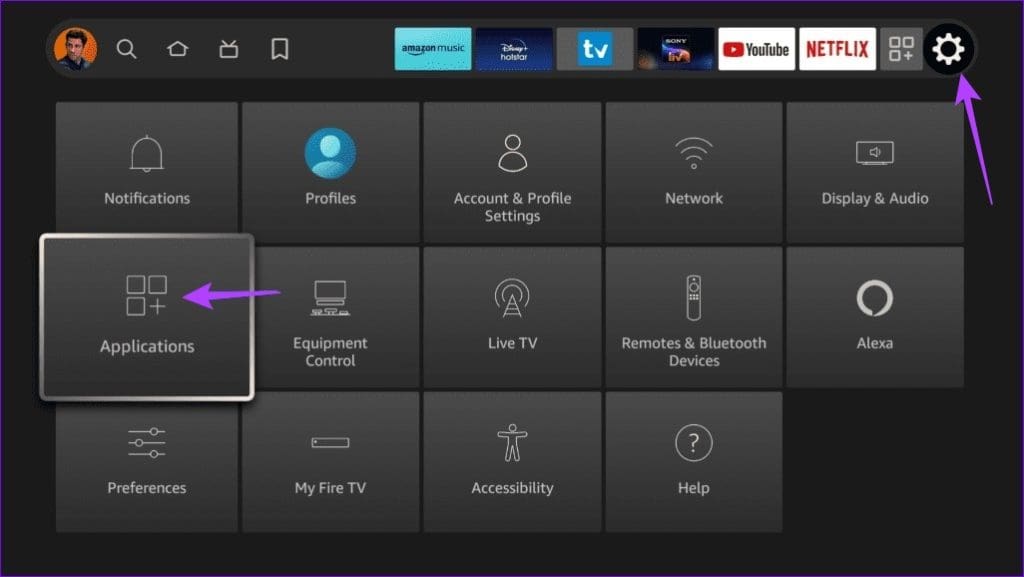Open the Live TV guide icon
Image resolution: width=1024 pixels, height=577 pixels.
click(228, 48)
